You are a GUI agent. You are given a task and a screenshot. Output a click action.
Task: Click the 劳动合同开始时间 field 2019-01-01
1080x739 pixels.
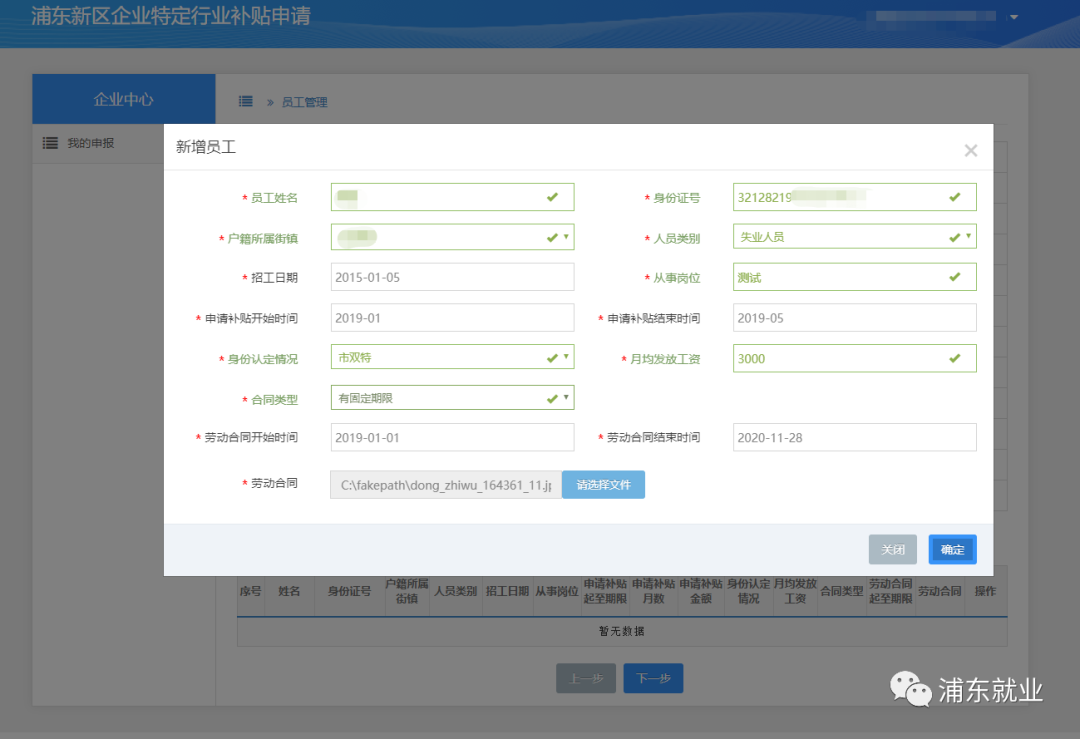pos(453,437)
